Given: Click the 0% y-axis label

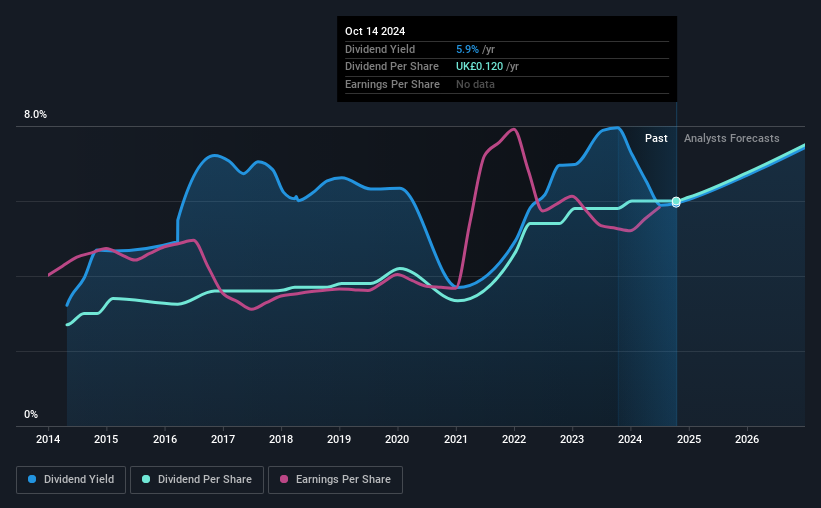Looking at the screenshot, I should pos(31,415).
